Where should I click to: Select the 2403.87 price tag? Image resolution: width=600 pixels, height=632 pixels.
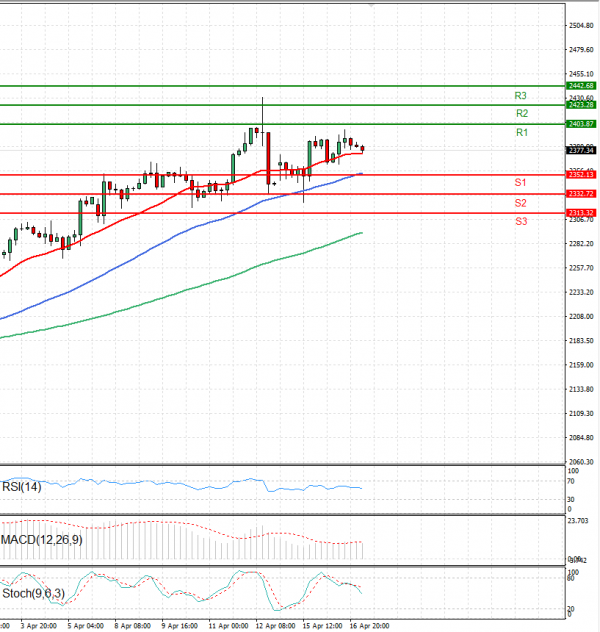[x=581, y=124]
